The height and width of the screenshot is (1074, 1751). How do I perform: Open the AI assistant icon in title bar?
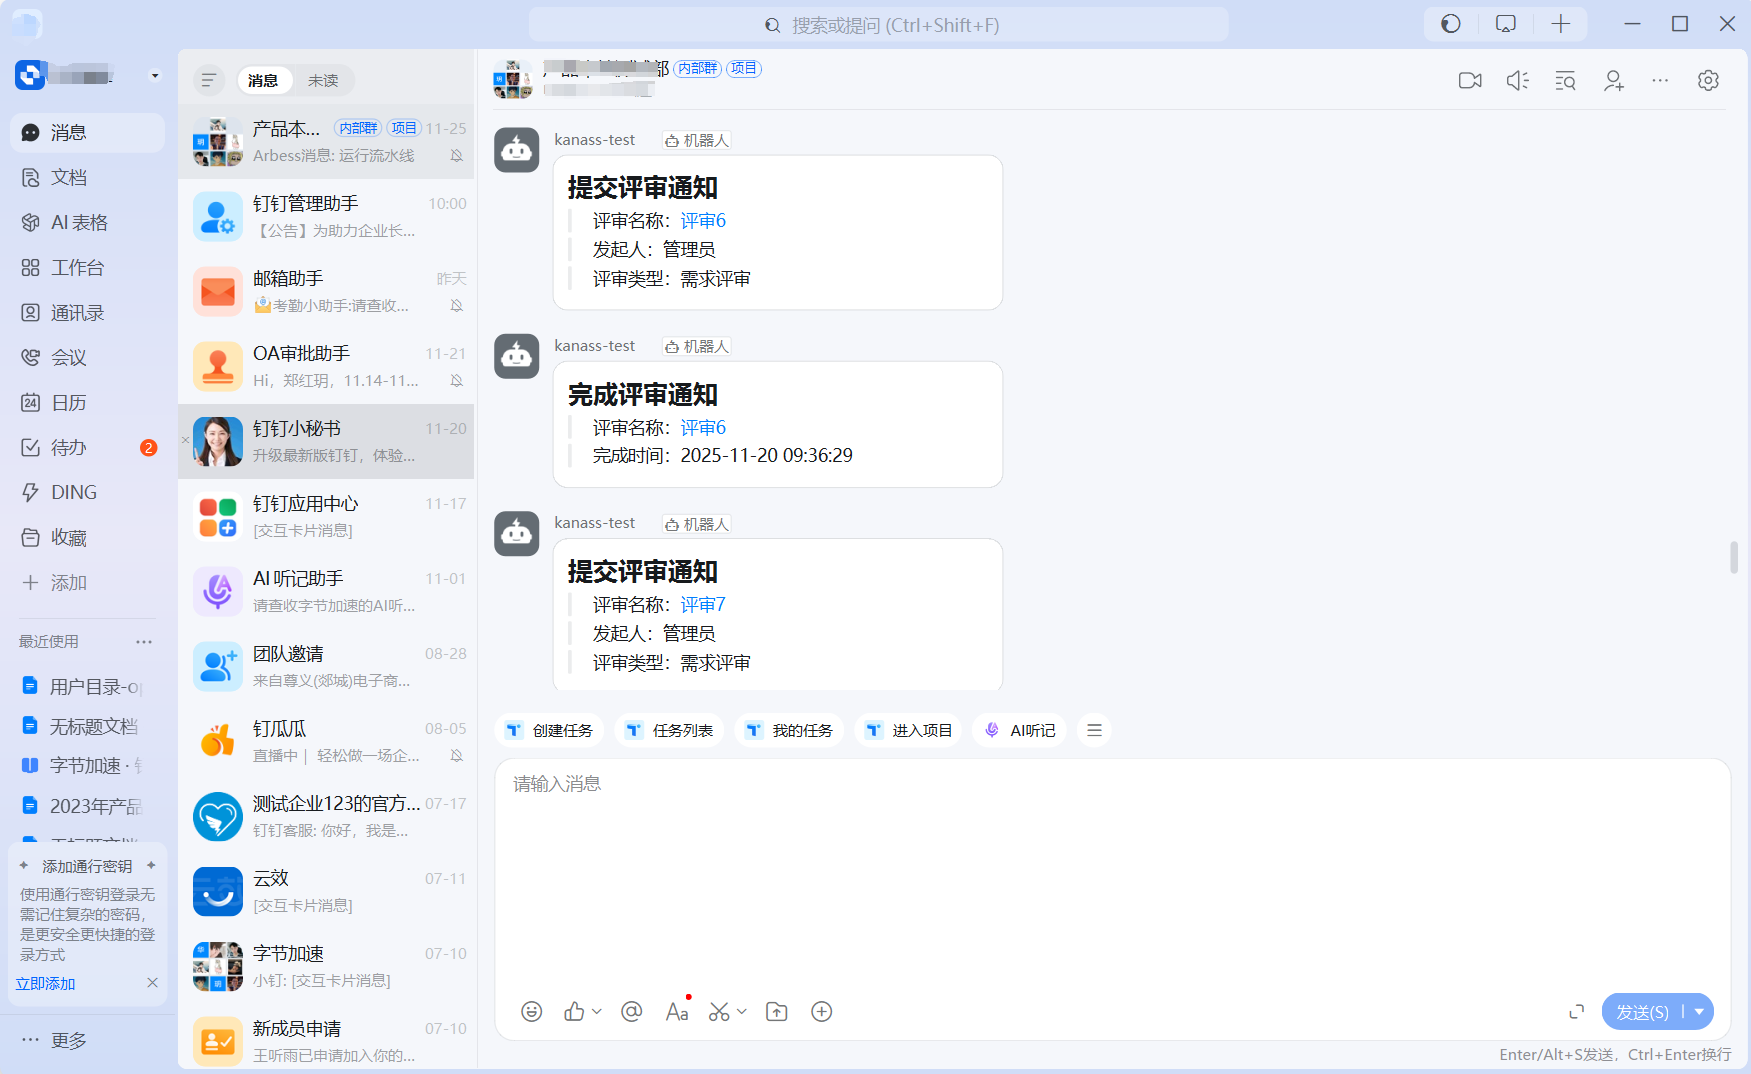(1451, 24)
